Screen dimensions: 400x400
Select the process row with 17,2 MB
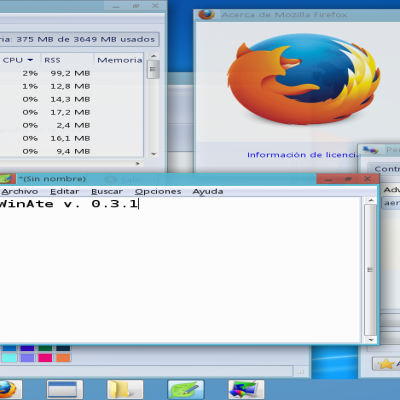[72, 112]
